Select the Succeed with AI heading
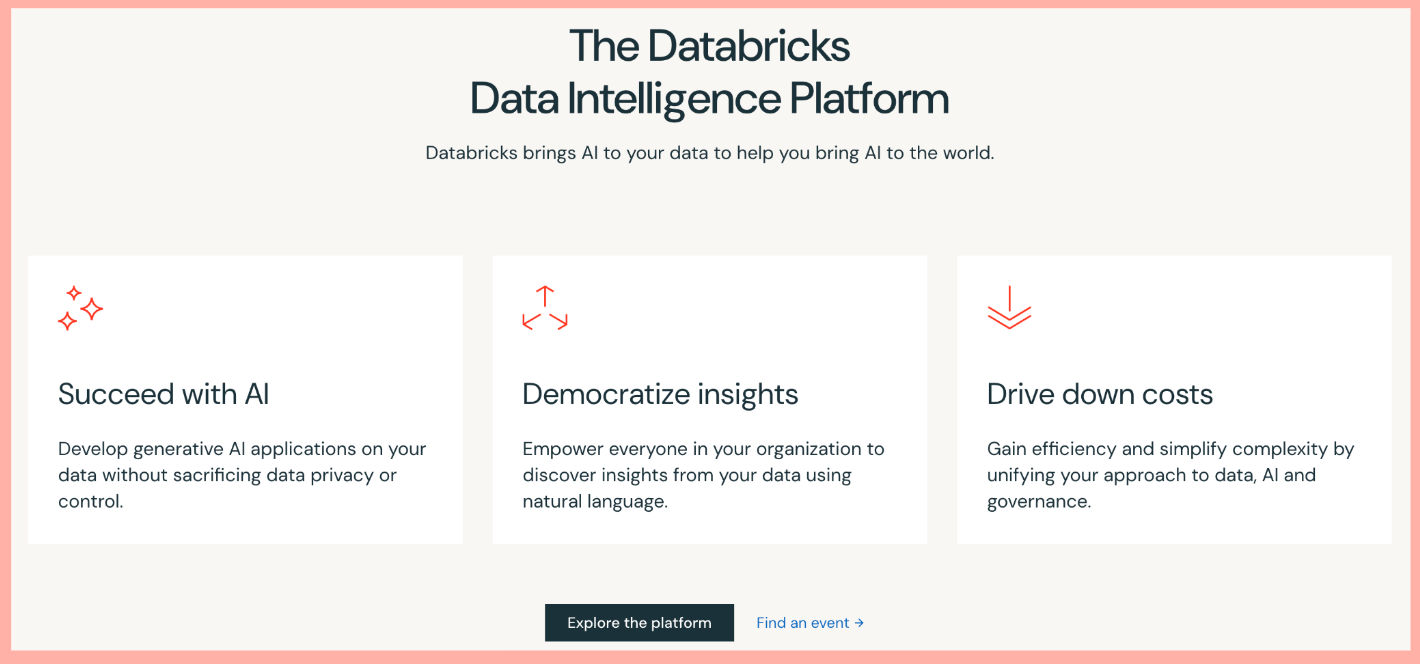The width and height of the screenshot is (1420, 664). pos(163,394)
